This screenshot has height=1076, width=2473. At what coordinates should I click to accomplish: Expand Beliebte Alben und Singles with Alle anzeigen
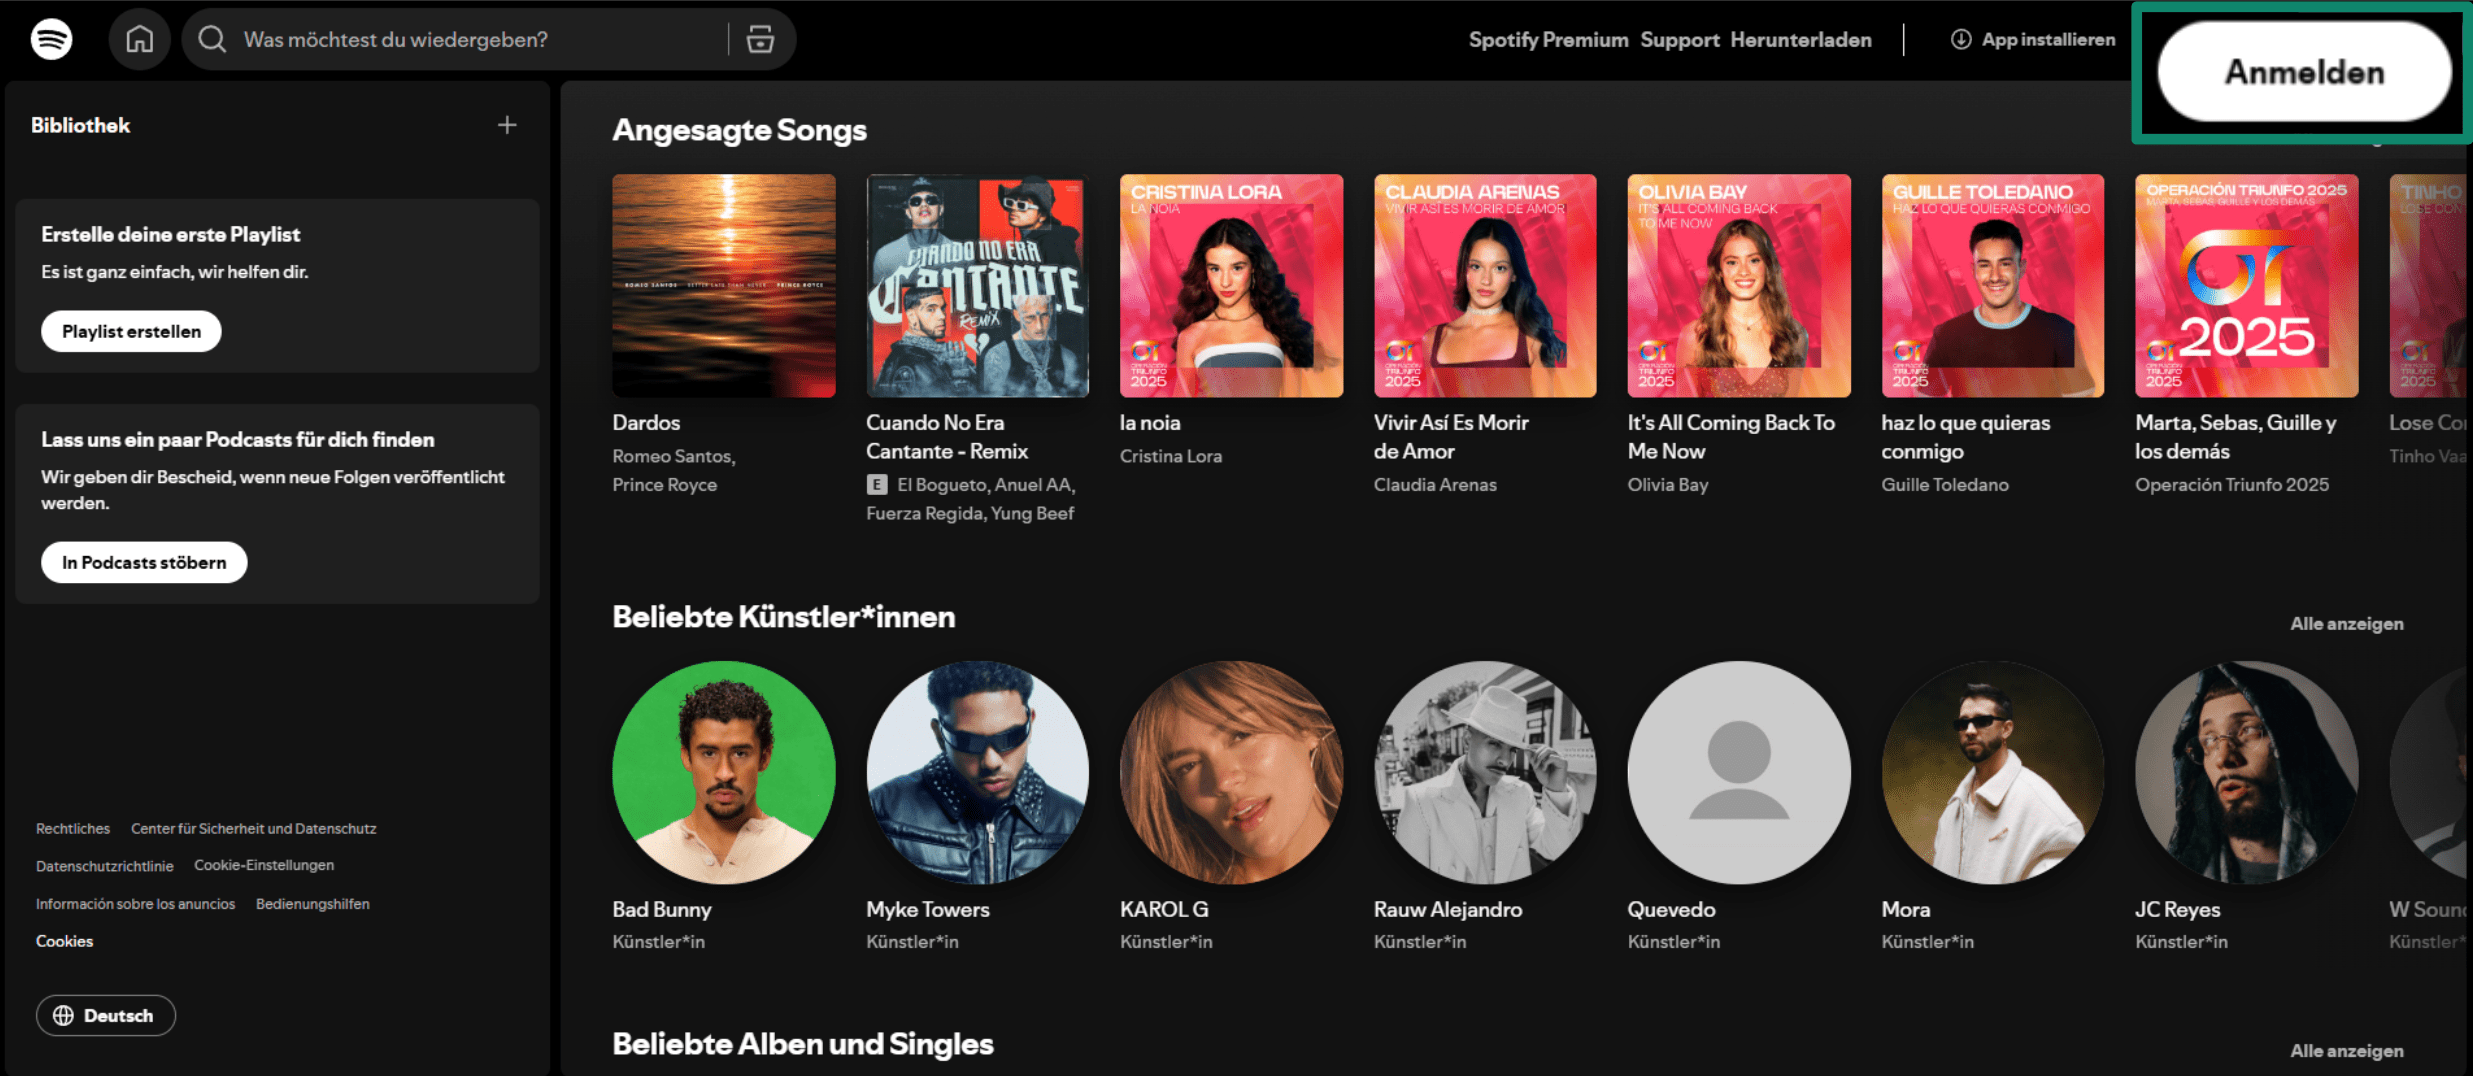(x=2346, y=1051)
